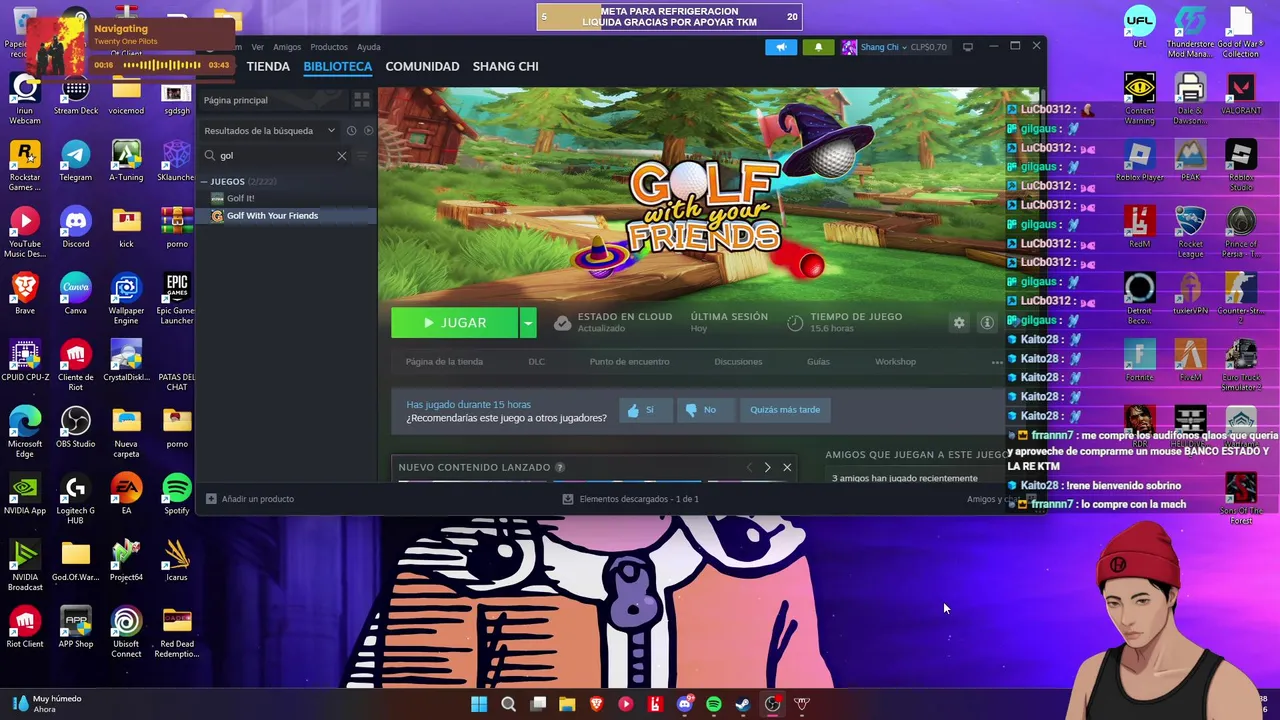Open Discord desktop icon
1280x720 pixels.
pyautogui.click(x=76, y=228)
